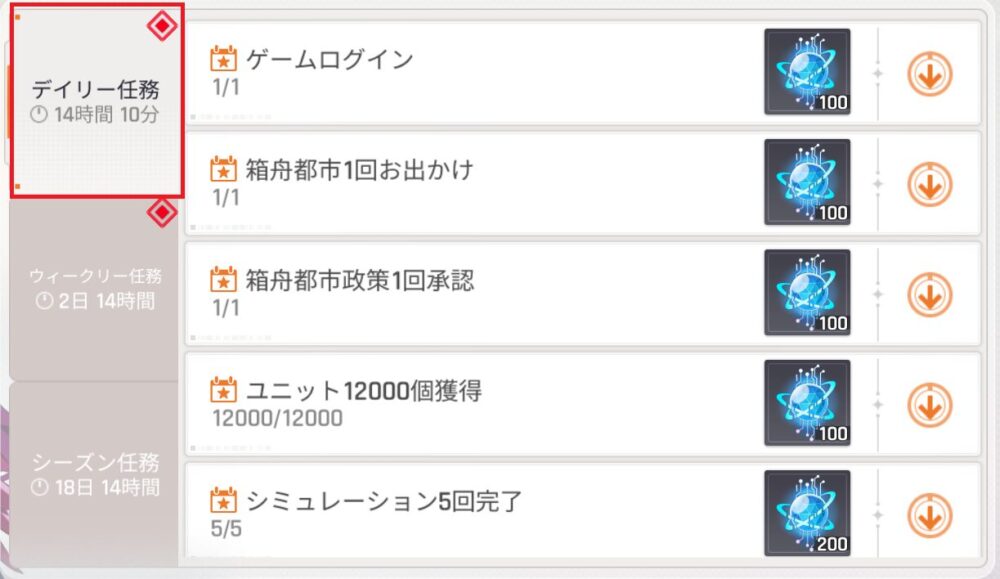
Task: Claim reward for ユニット12000個獲得
Action: (929, 405)
